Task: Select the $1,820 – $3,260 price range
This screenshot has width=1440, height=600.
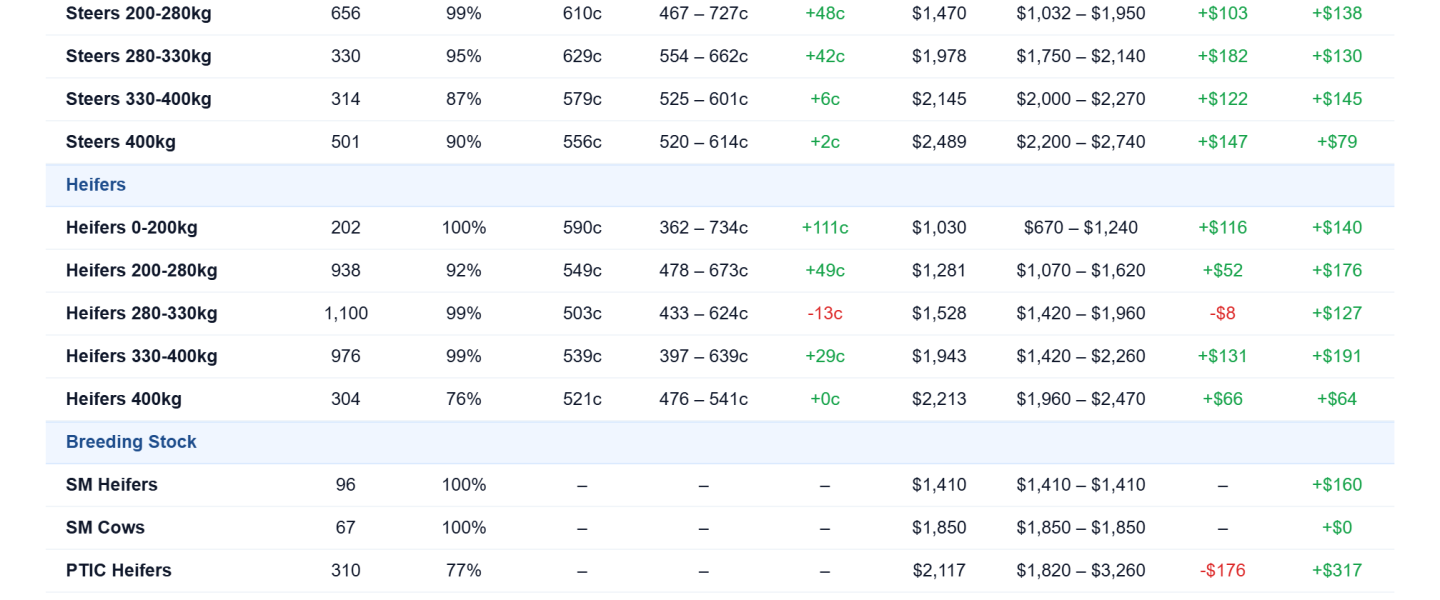Action: tap(1081, 571)
